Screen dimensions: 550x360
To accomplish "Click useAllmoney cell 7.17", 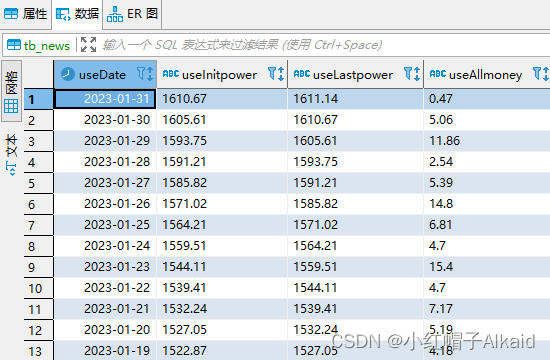I will point(487,309).
